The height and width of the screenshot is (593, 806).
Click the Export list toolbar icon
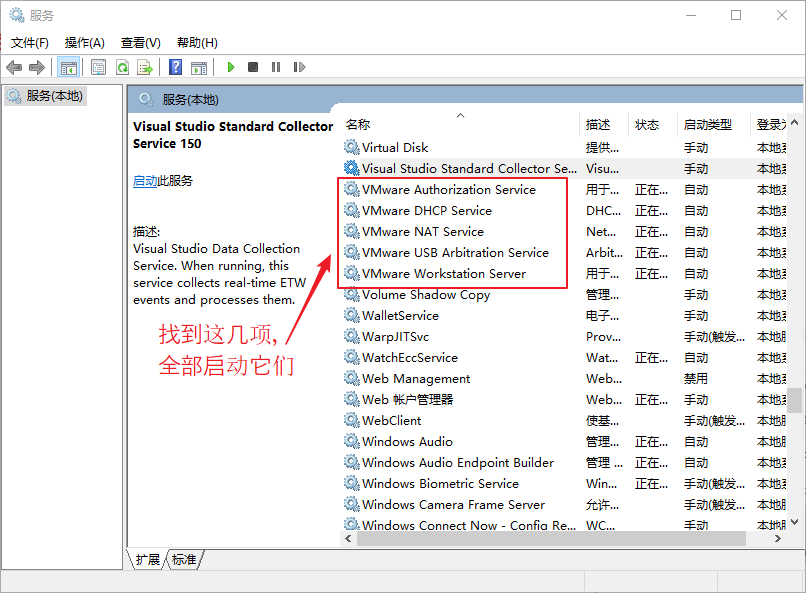(x=145, y=67)
